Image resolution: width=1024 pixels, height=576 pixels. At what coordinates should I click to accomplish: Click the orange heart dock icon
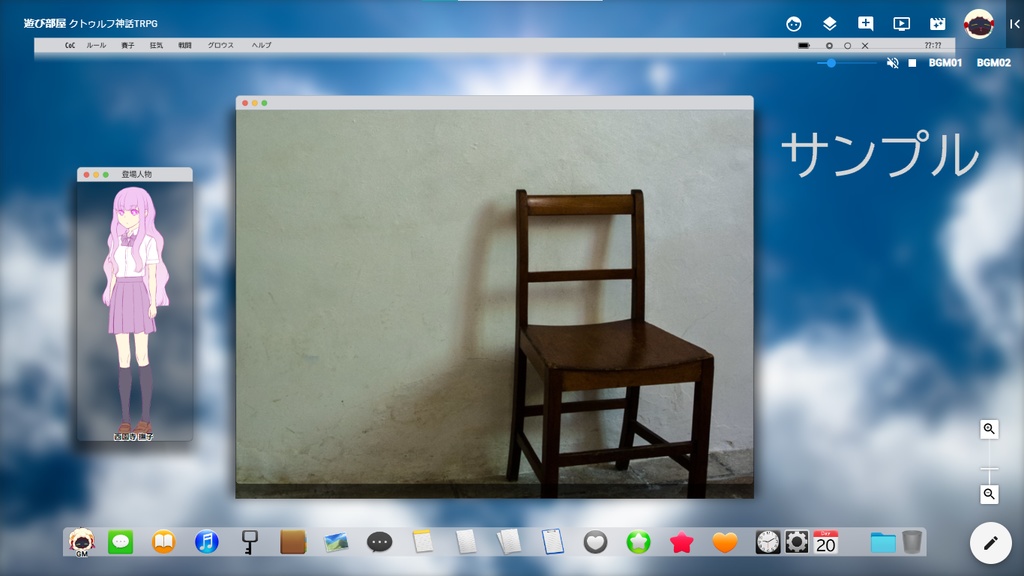pyautogui.click(x=724, y=542)
